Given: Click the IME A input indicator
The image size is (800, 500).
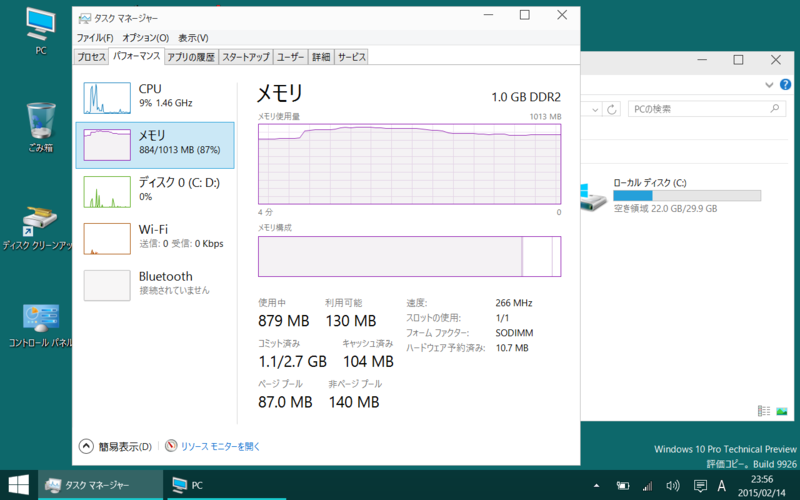Looking at the screenshot, I should coord(721,486).
